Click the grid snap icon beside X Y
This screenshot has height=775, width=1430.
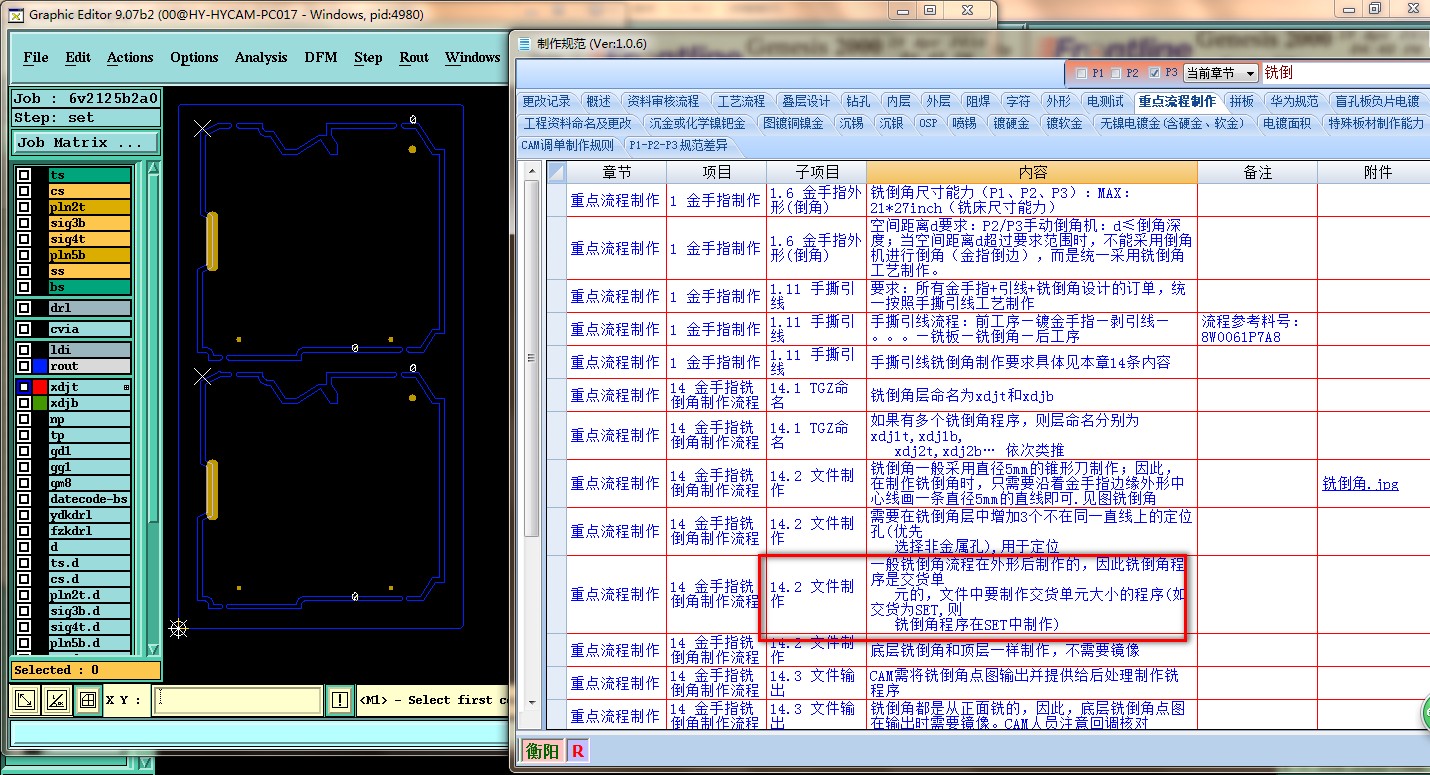click(x=88, y=700)
